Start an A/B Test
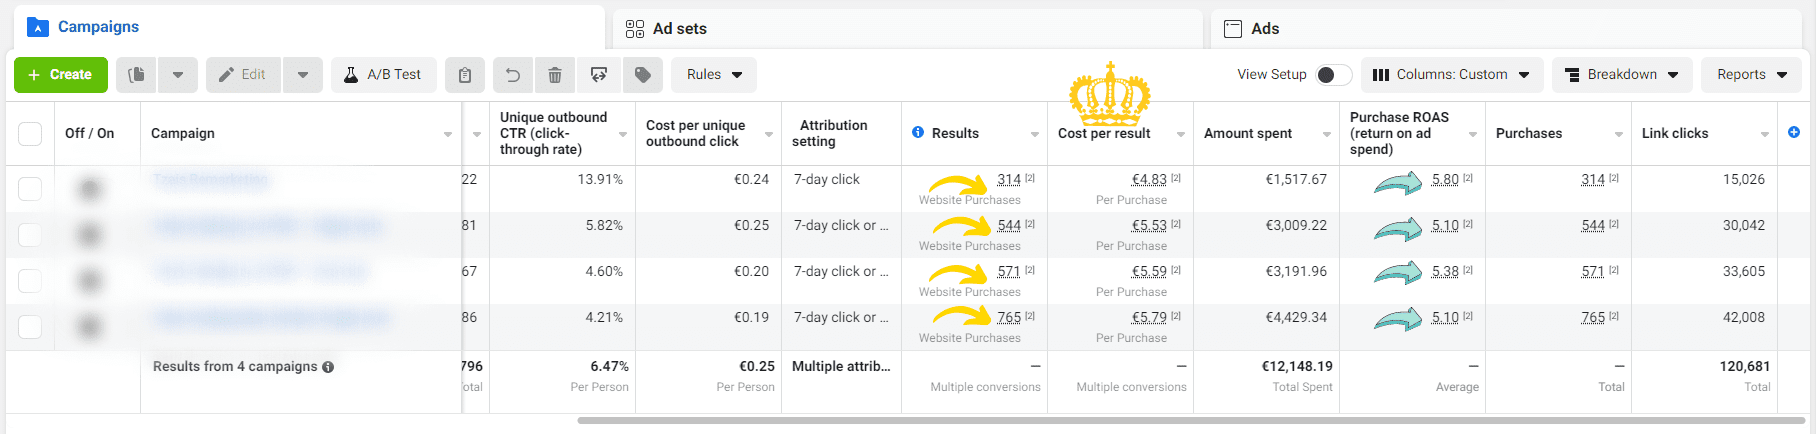This screenshot has height=434, width=1816. click(384, 75)
